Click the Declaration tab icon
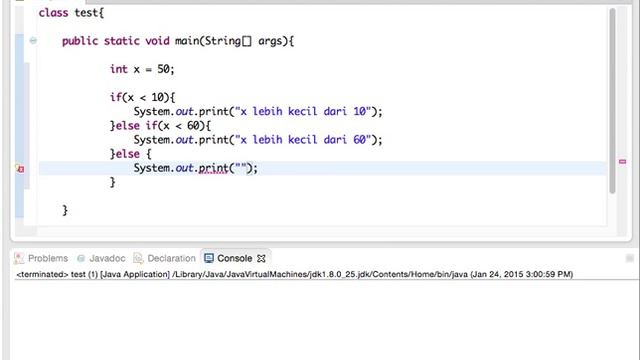 (138, 258)
